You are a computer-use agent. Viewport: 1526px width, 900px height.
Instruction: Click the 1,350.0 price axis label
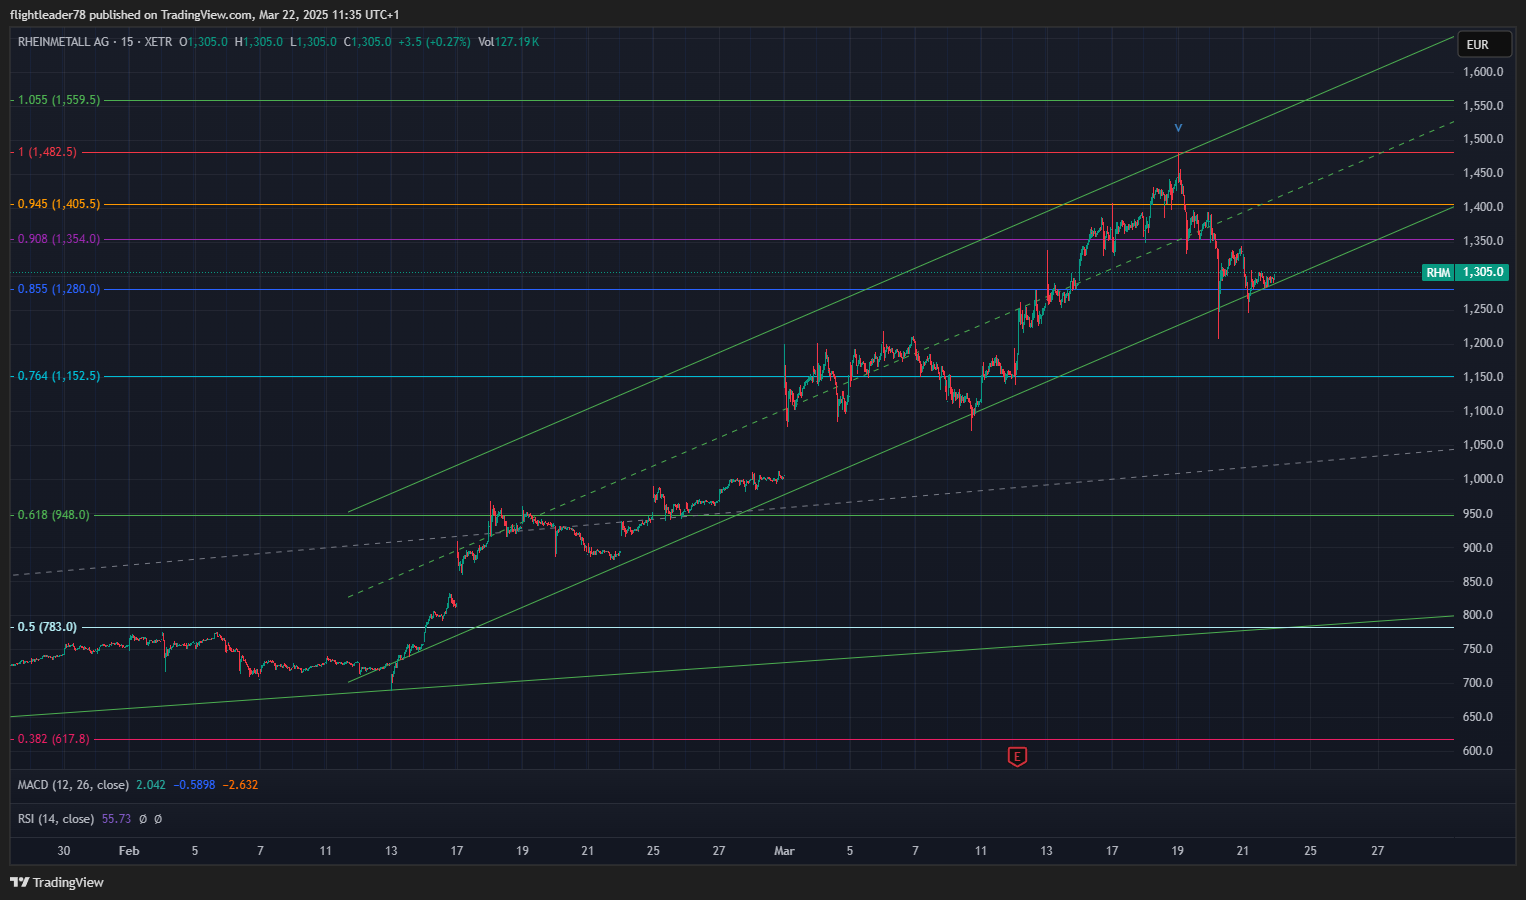[x=1483, y=241]
